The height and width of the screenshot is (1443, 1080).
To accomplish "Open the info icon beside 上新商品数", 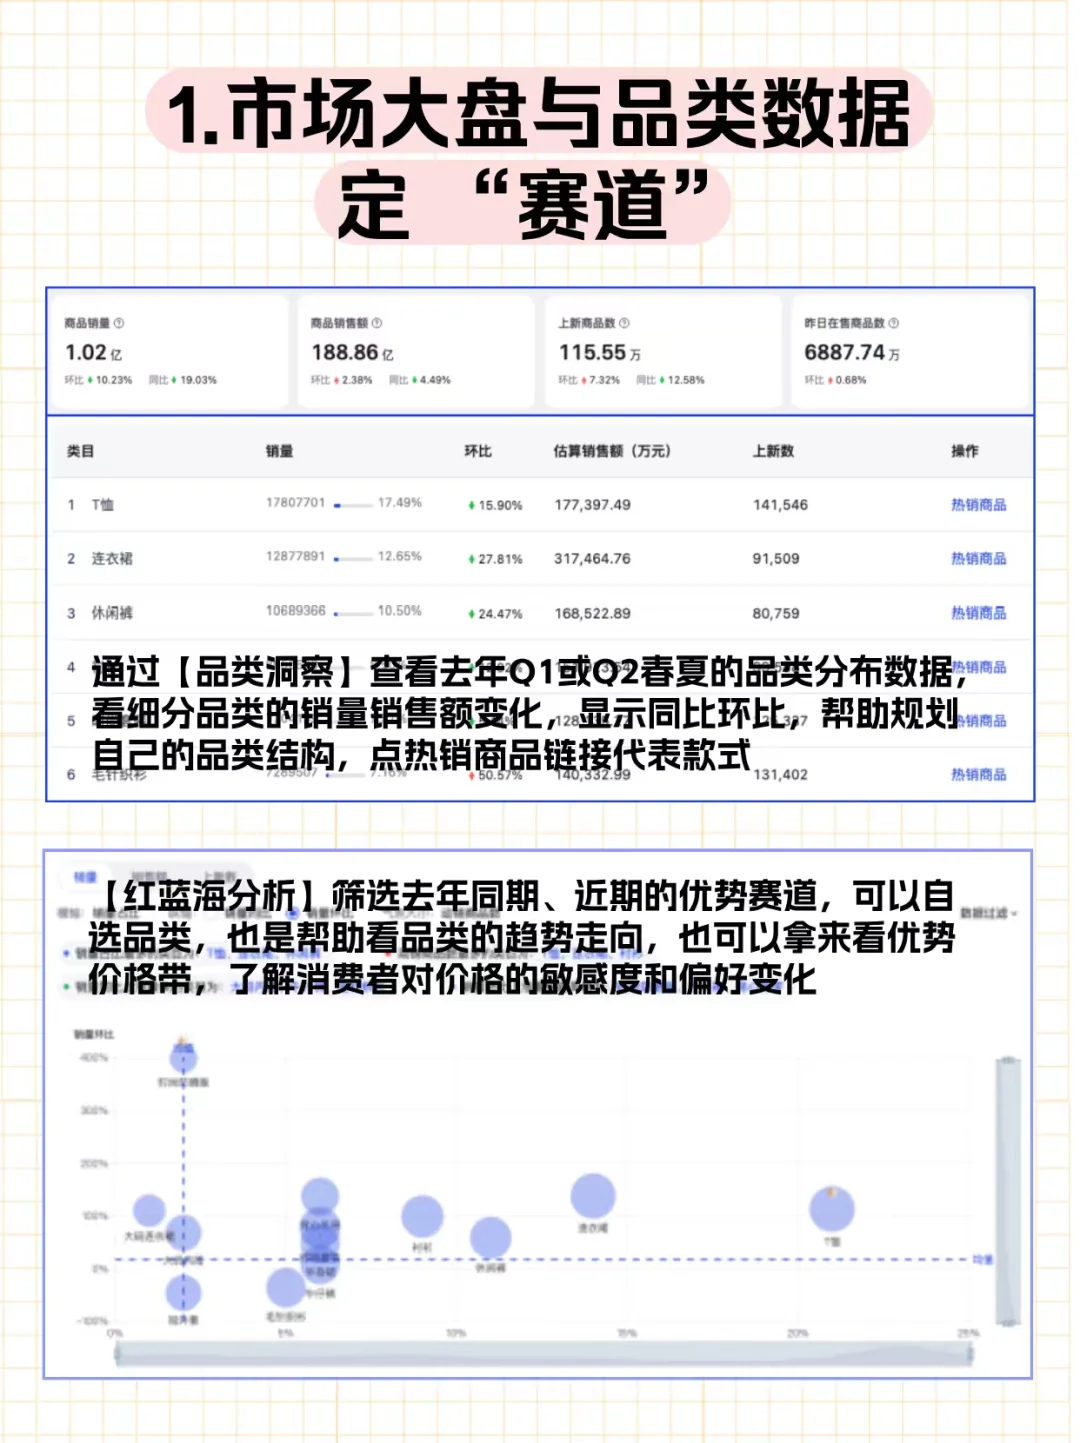I will pos(624,323).
